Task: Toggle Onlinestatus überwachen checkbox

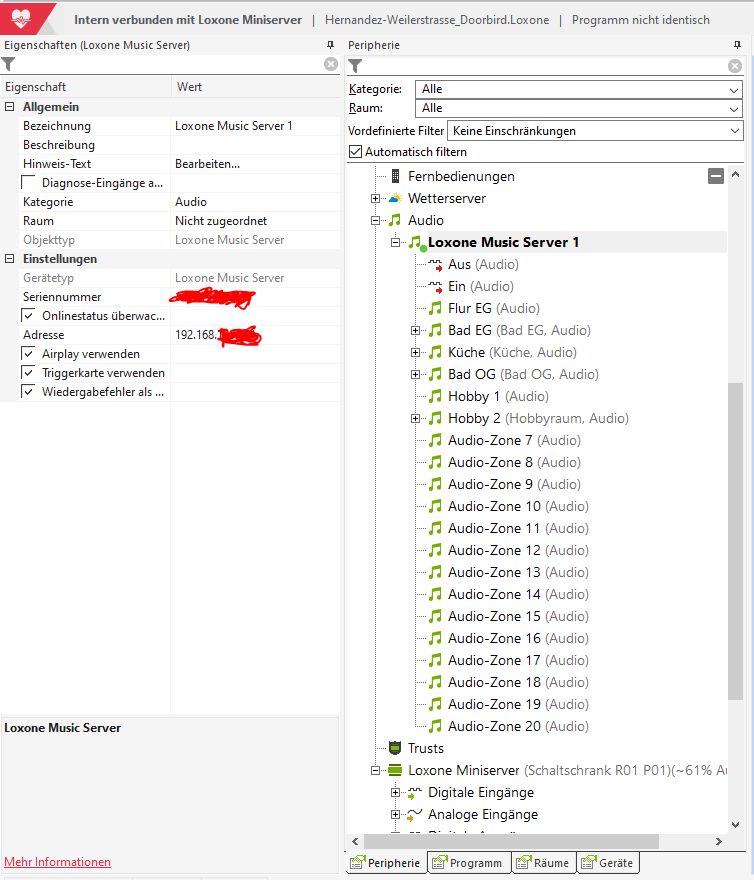Action: (28, 315)
